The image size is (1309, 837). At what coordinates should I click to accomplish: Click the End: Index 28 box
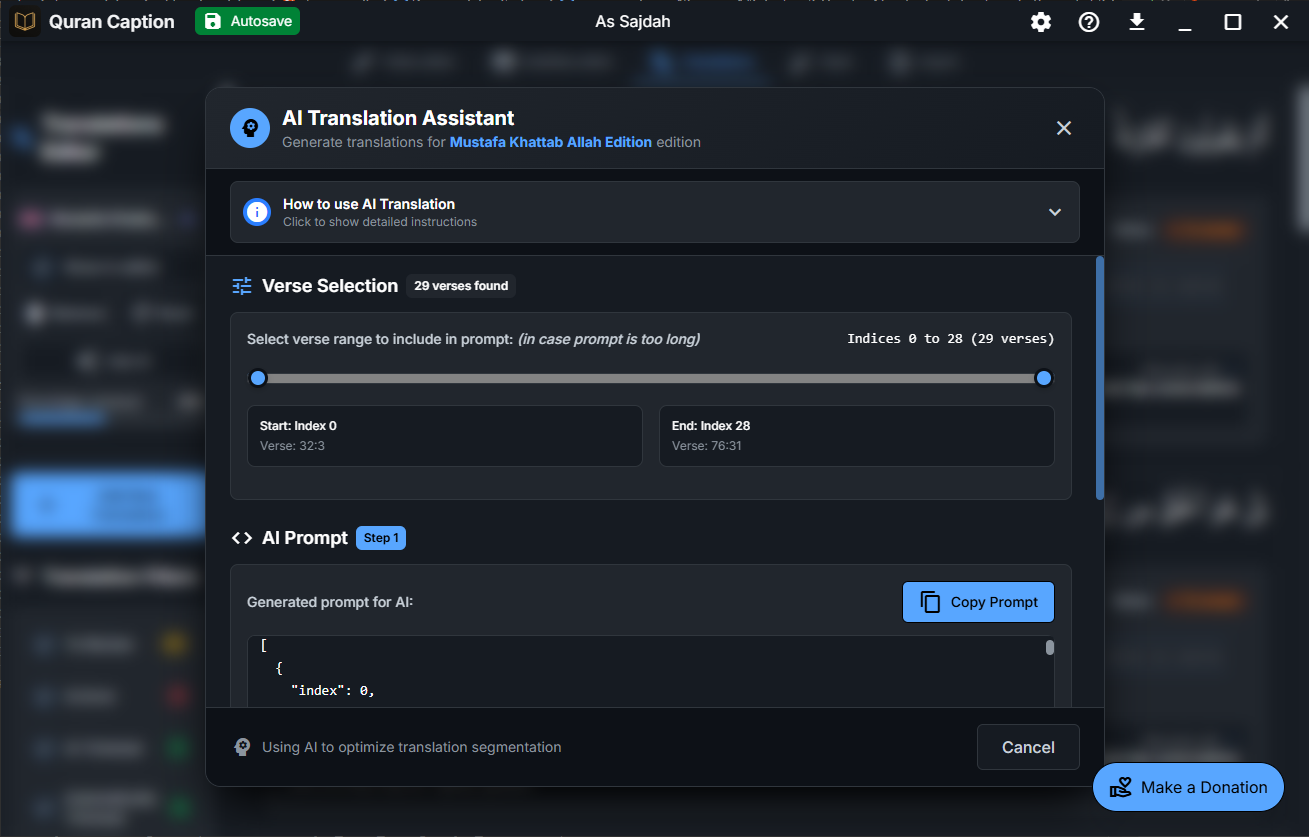857,436
